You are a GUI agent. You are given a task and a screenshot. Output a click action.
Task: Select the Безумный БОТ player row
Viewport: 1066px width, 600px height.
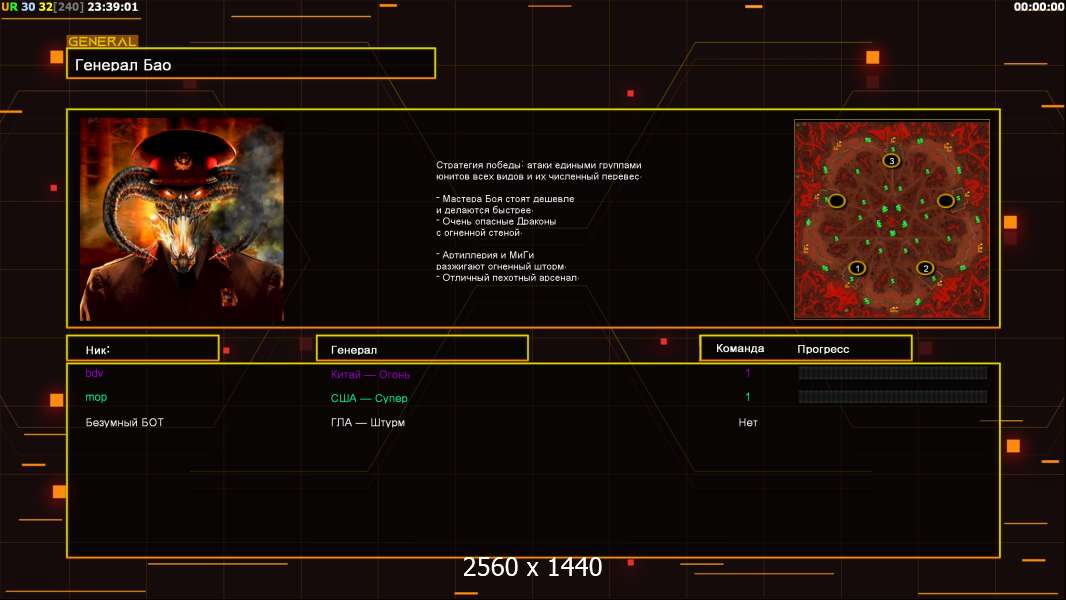pyautogui.click(x=124, y=423)
